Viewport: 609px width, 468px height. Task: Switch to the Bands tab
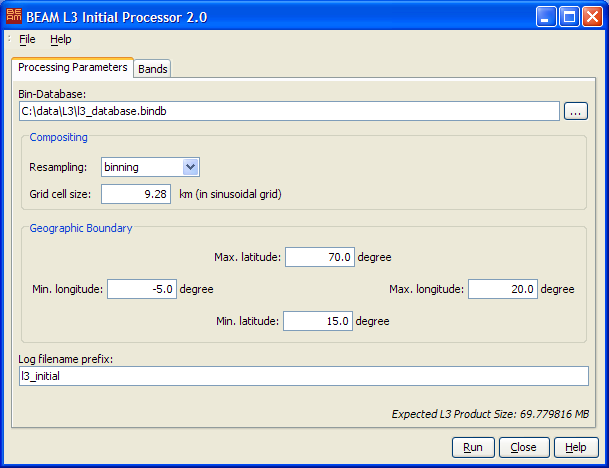(x=153, y=69)
